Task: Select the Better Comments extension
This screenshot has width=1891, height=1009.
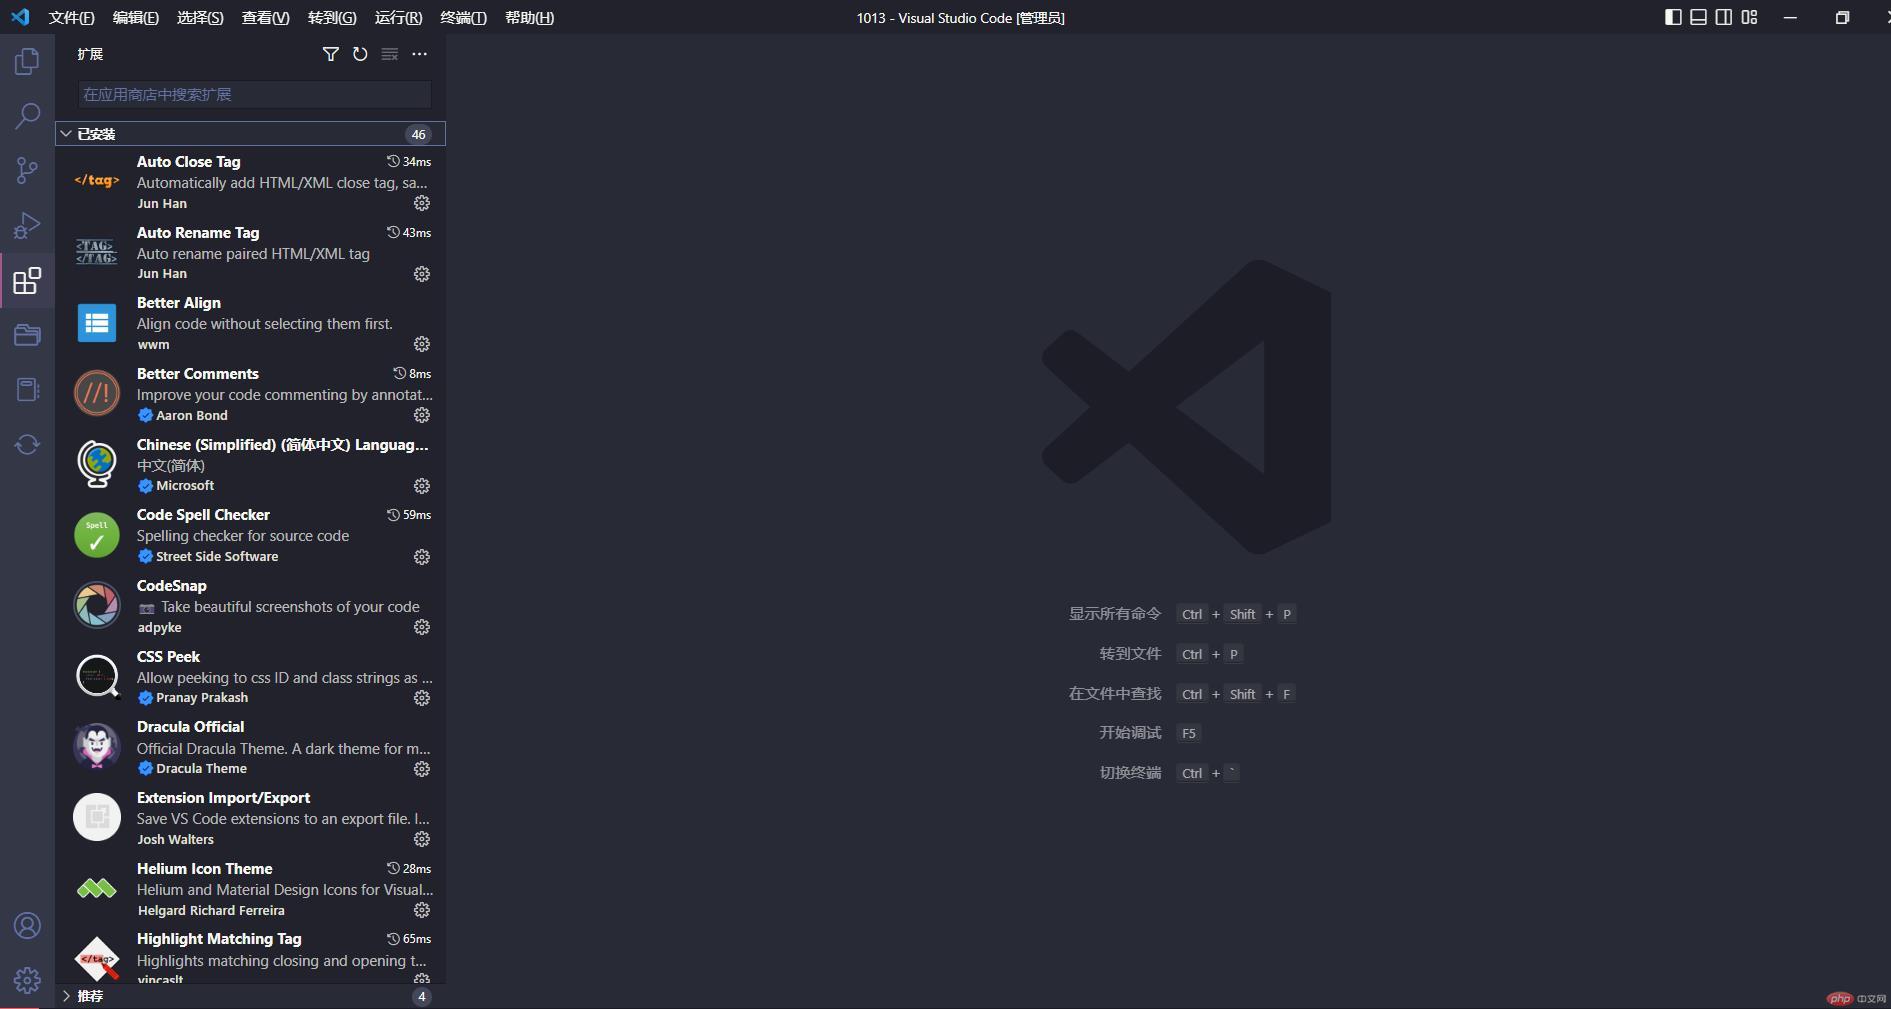Action: 250,394
